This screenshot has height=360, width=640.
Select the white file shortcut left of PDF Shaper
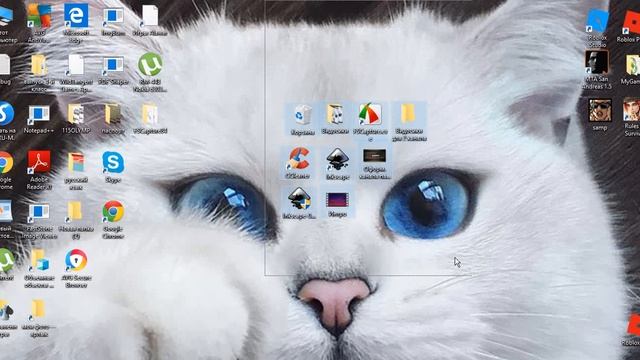pyautogui.click(x=76, y=73)
